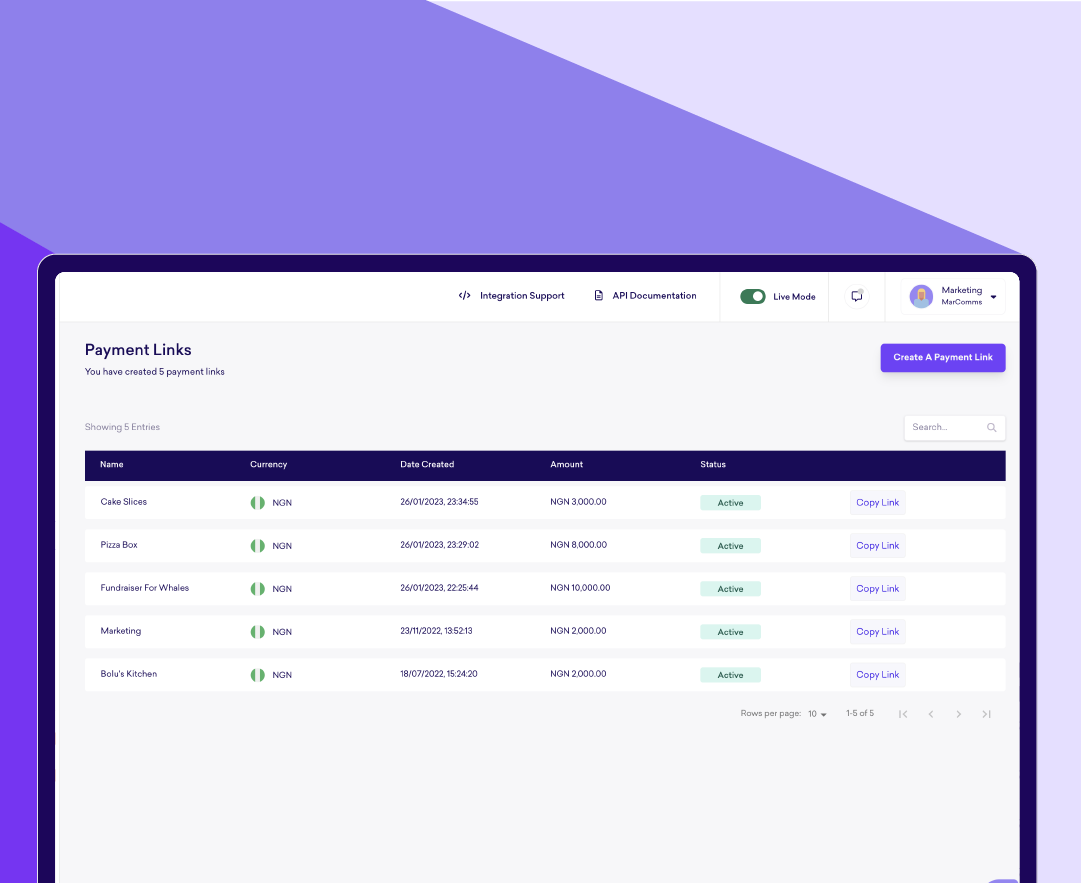Select the Pizza Box name cell
The height and width of the screenshot is (883, 1081).
[119, 545]
